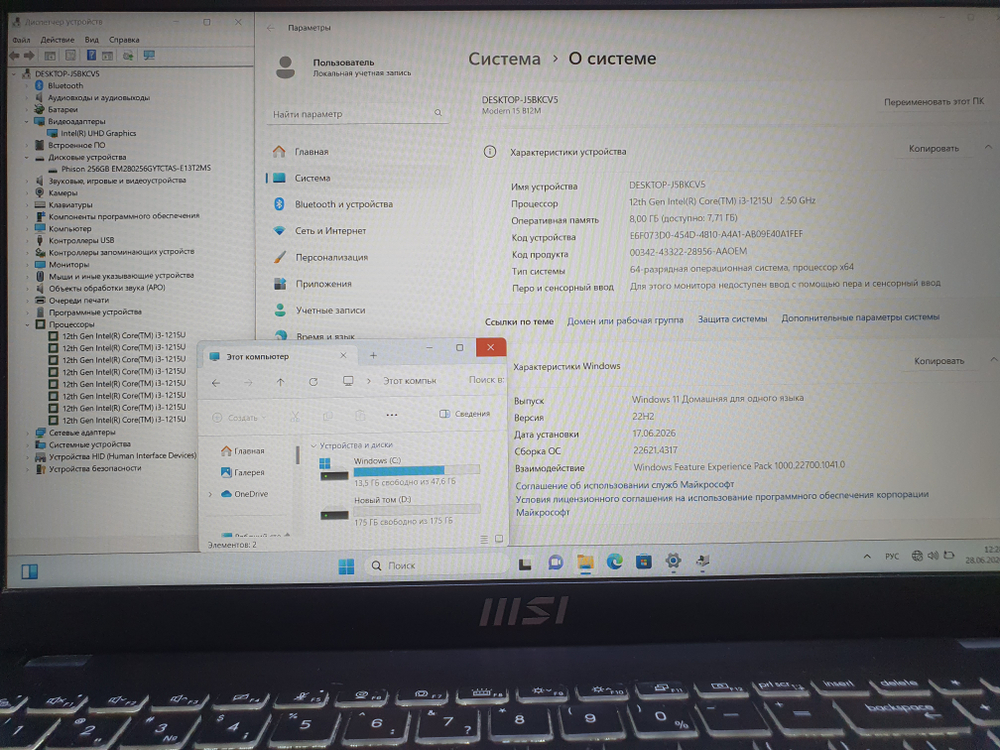Open Соглашение об использовании служб Майкрософт link

[624, 485]
